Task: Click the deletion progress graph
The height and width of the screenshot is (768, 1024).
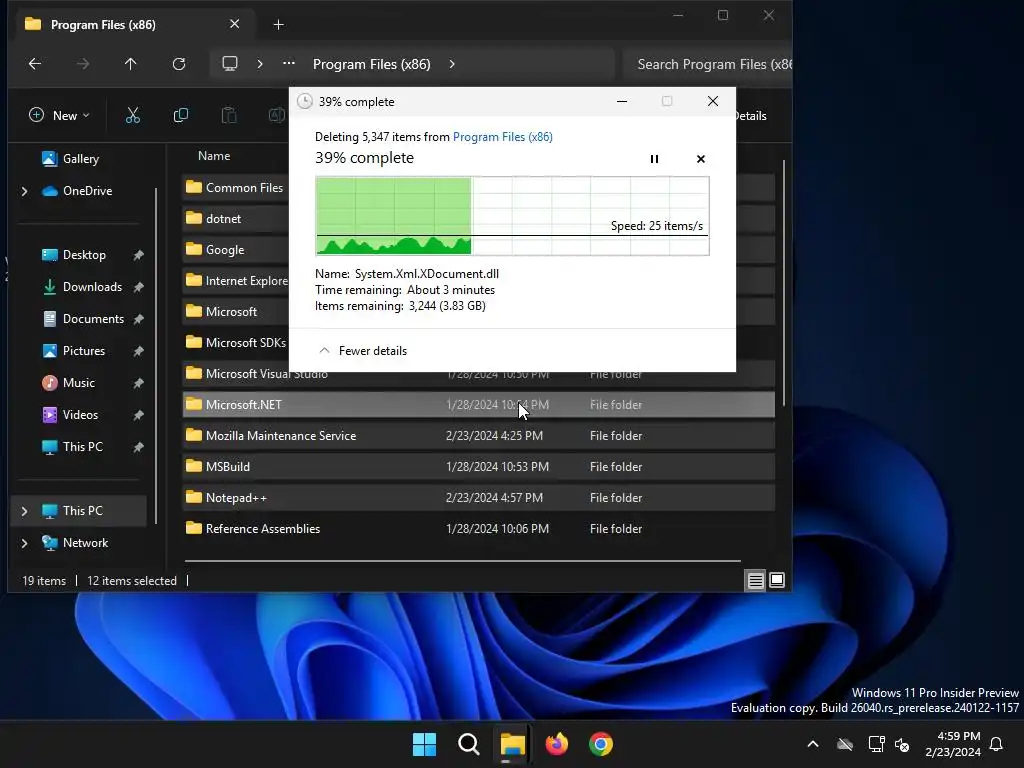Action: [x=512, y=216]
